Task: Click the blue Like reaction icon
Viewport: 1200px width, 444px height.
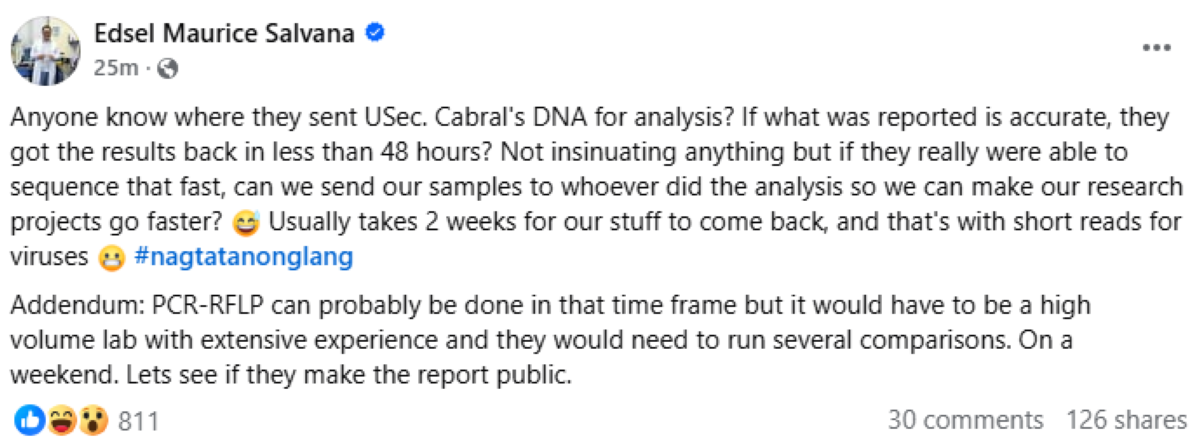Action: (31, 420)
